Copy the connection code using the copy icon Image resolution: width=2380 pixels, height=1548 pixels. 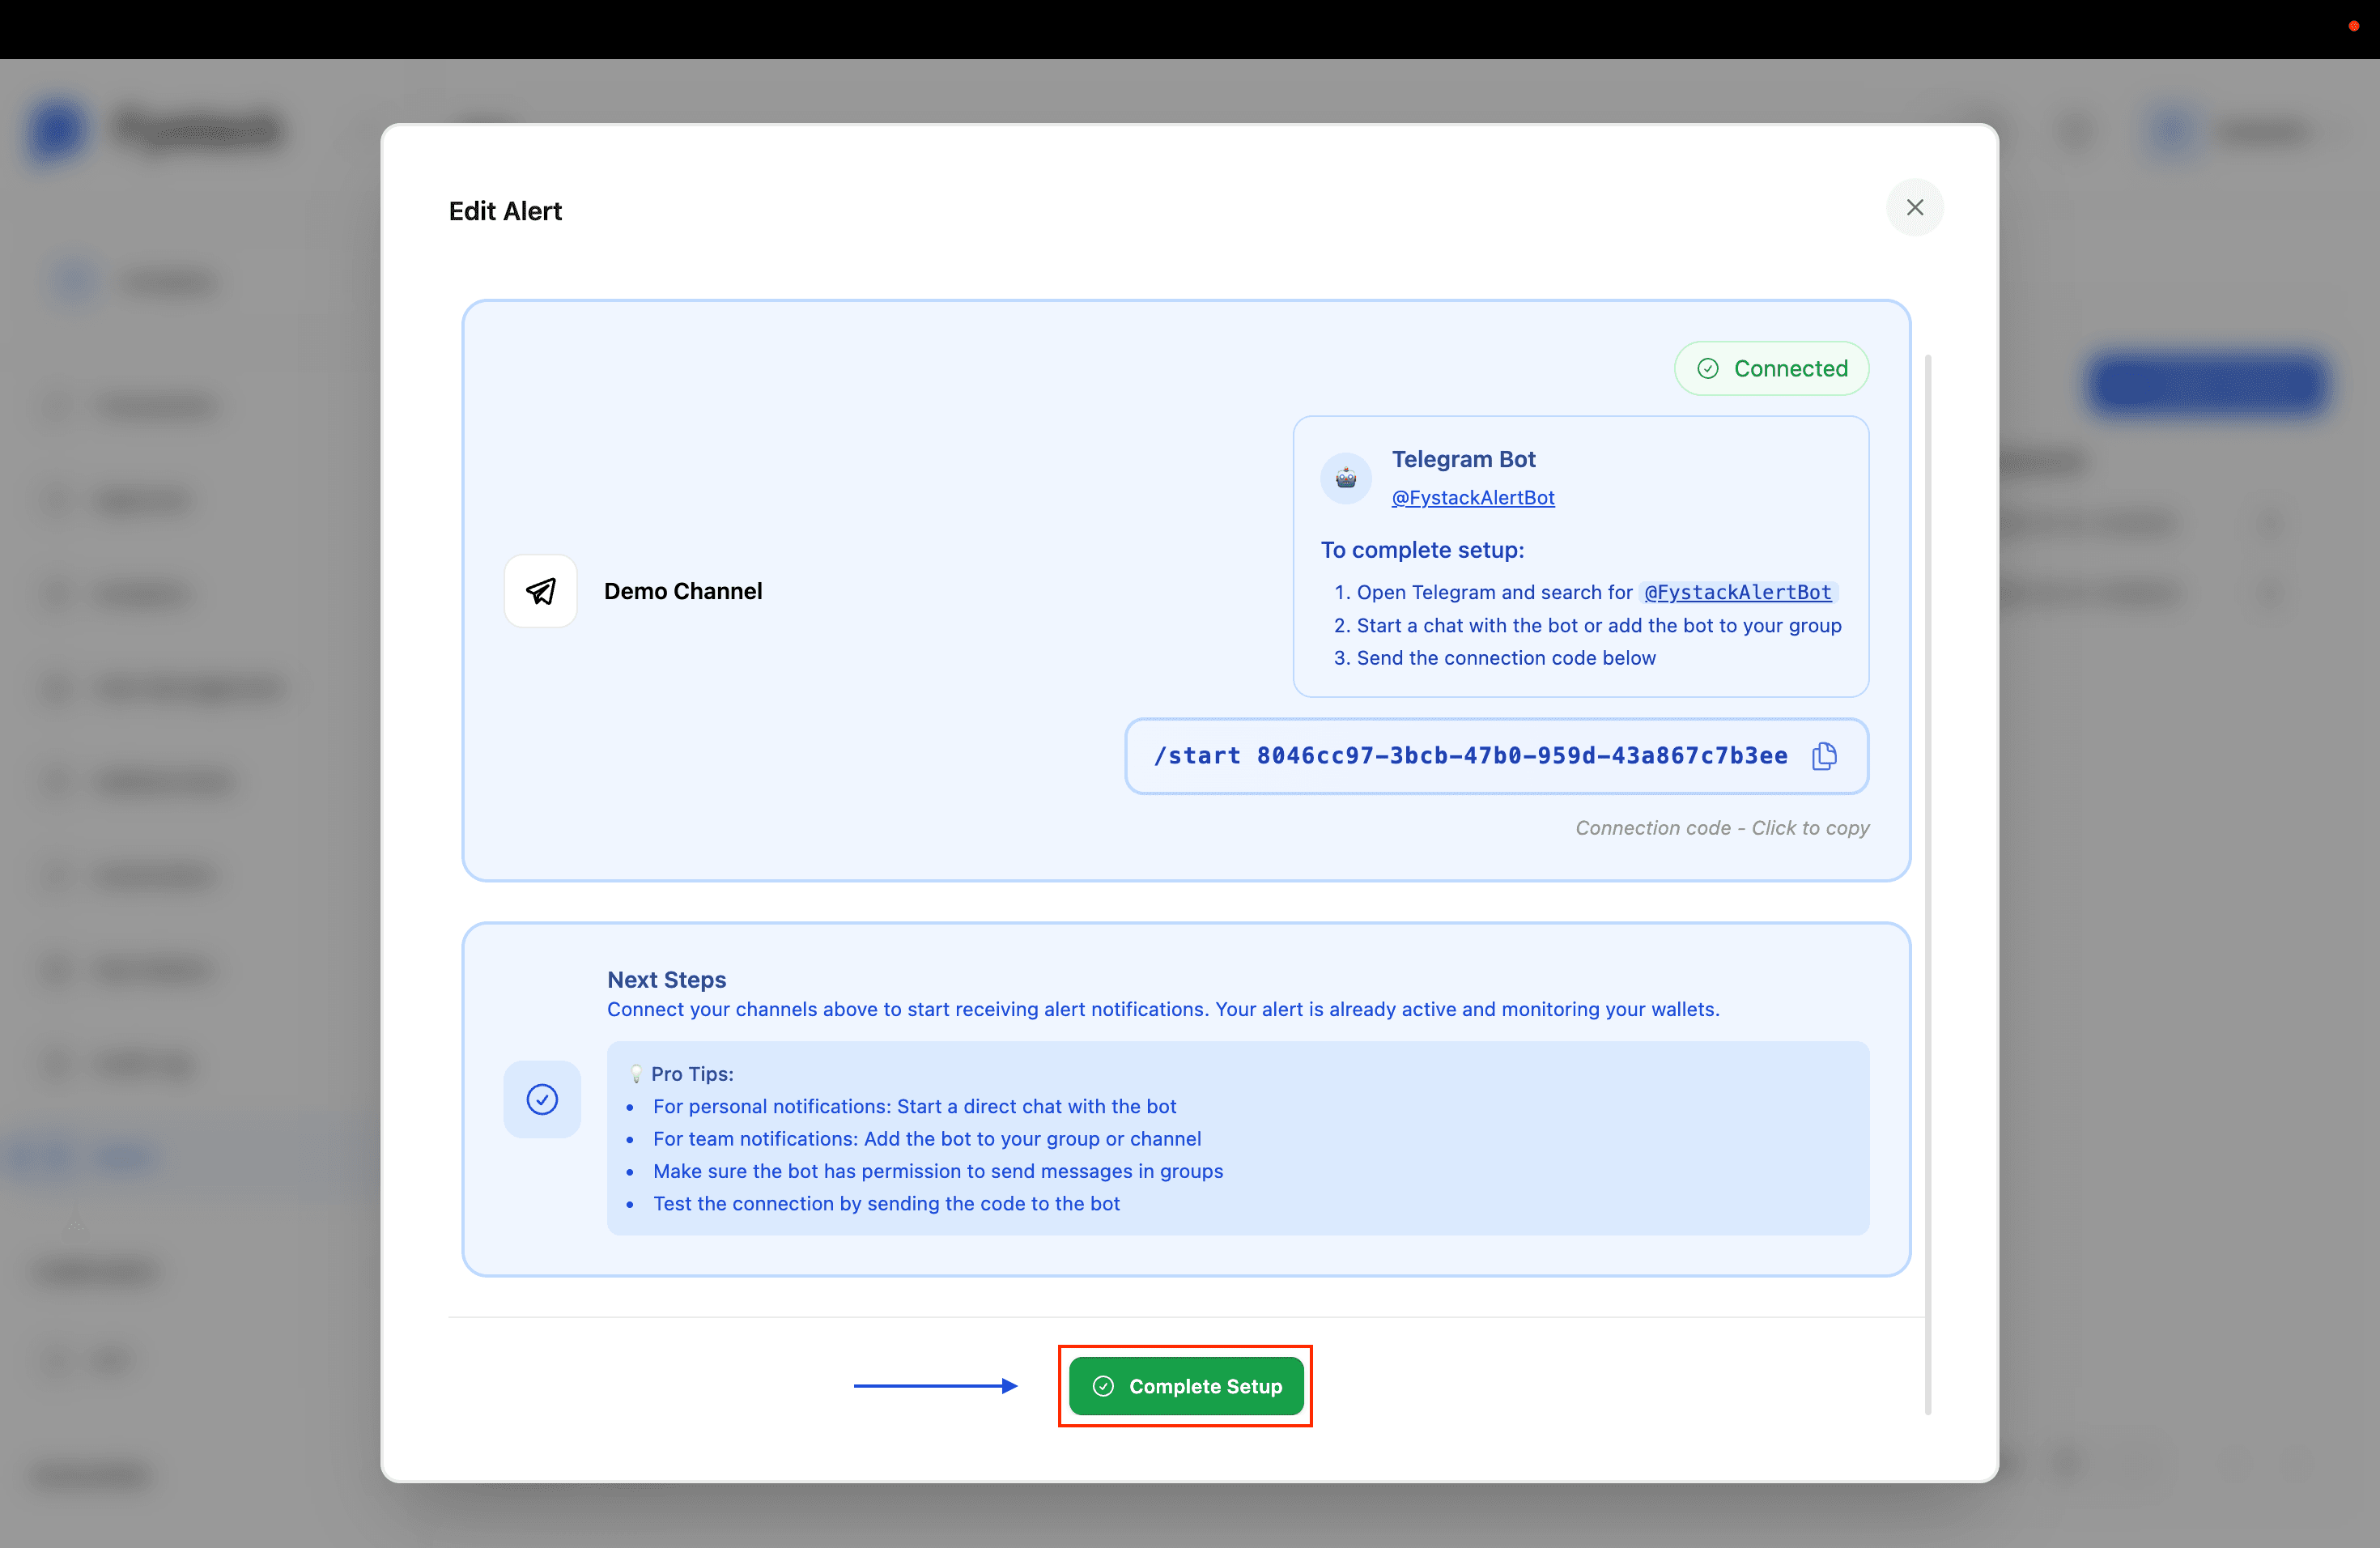click(1823, 756)
